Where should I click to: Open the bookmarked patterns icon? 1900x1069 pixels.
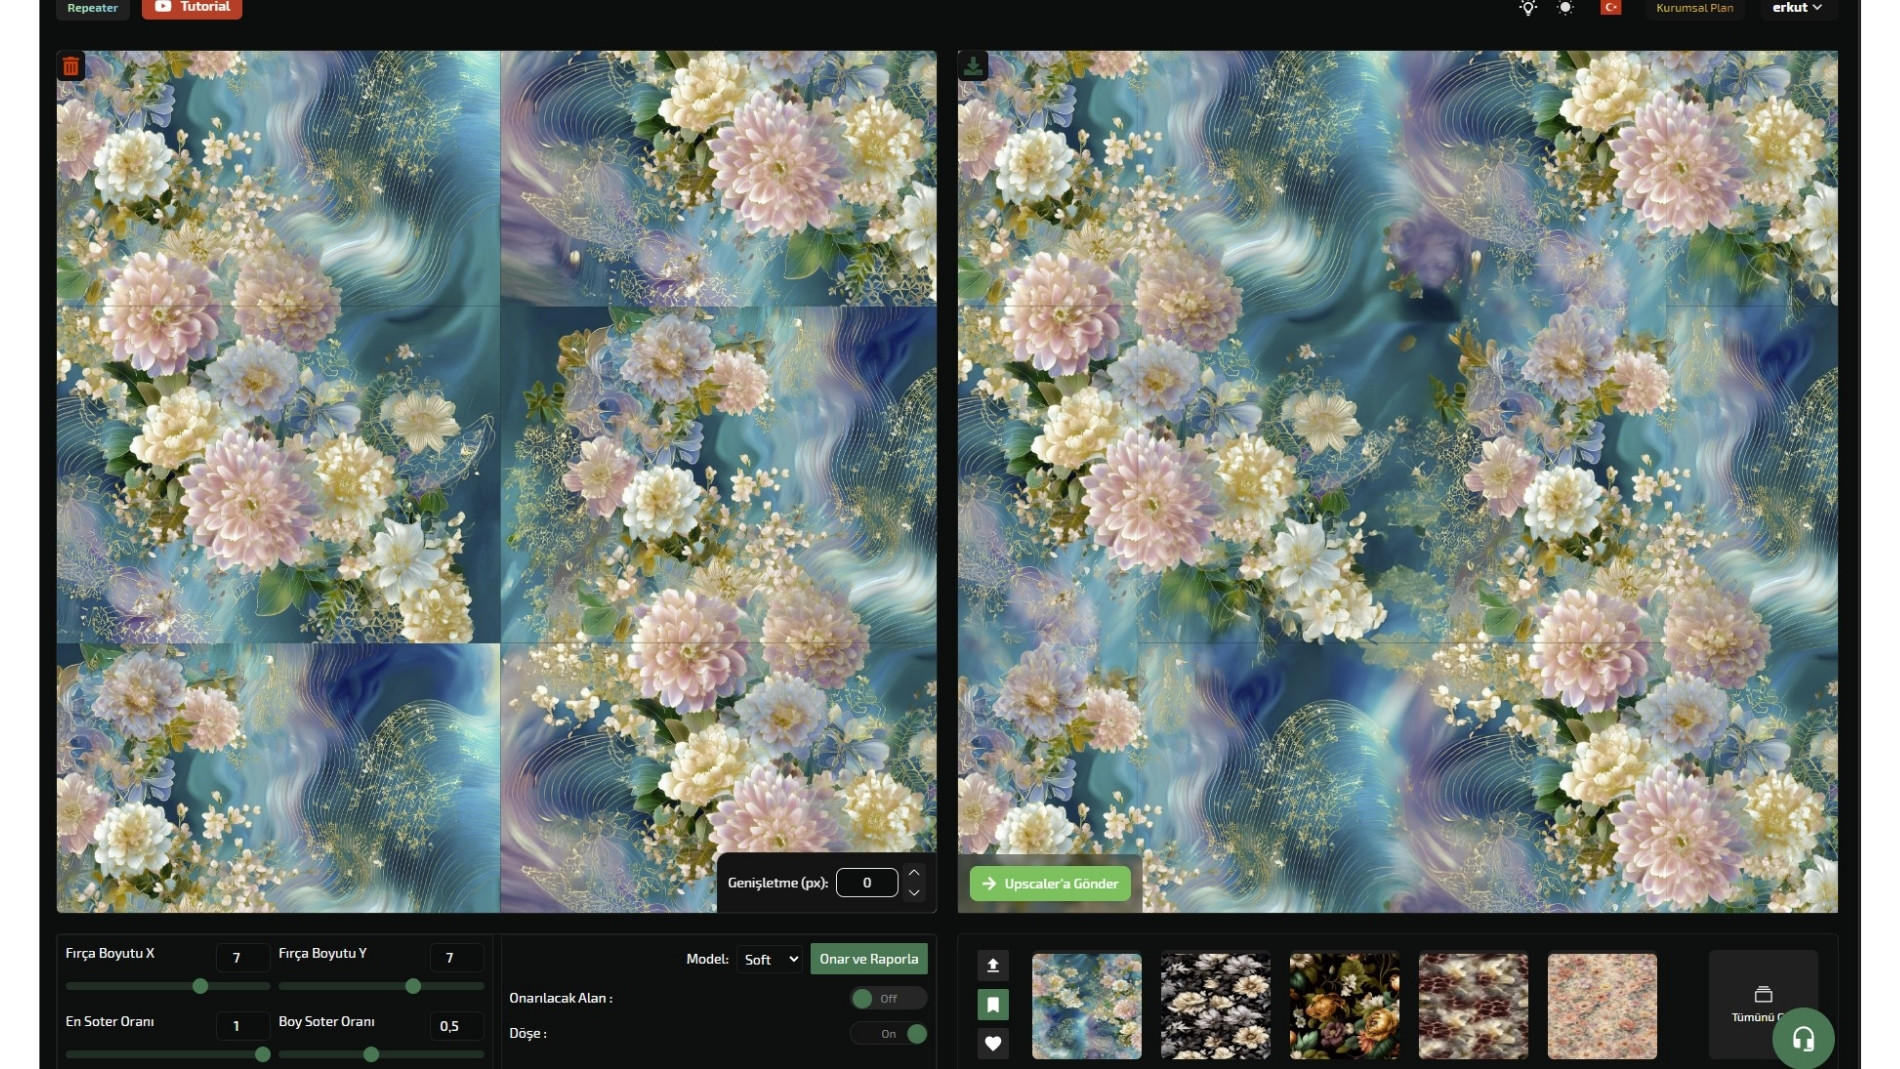(x=993, y=1004)
